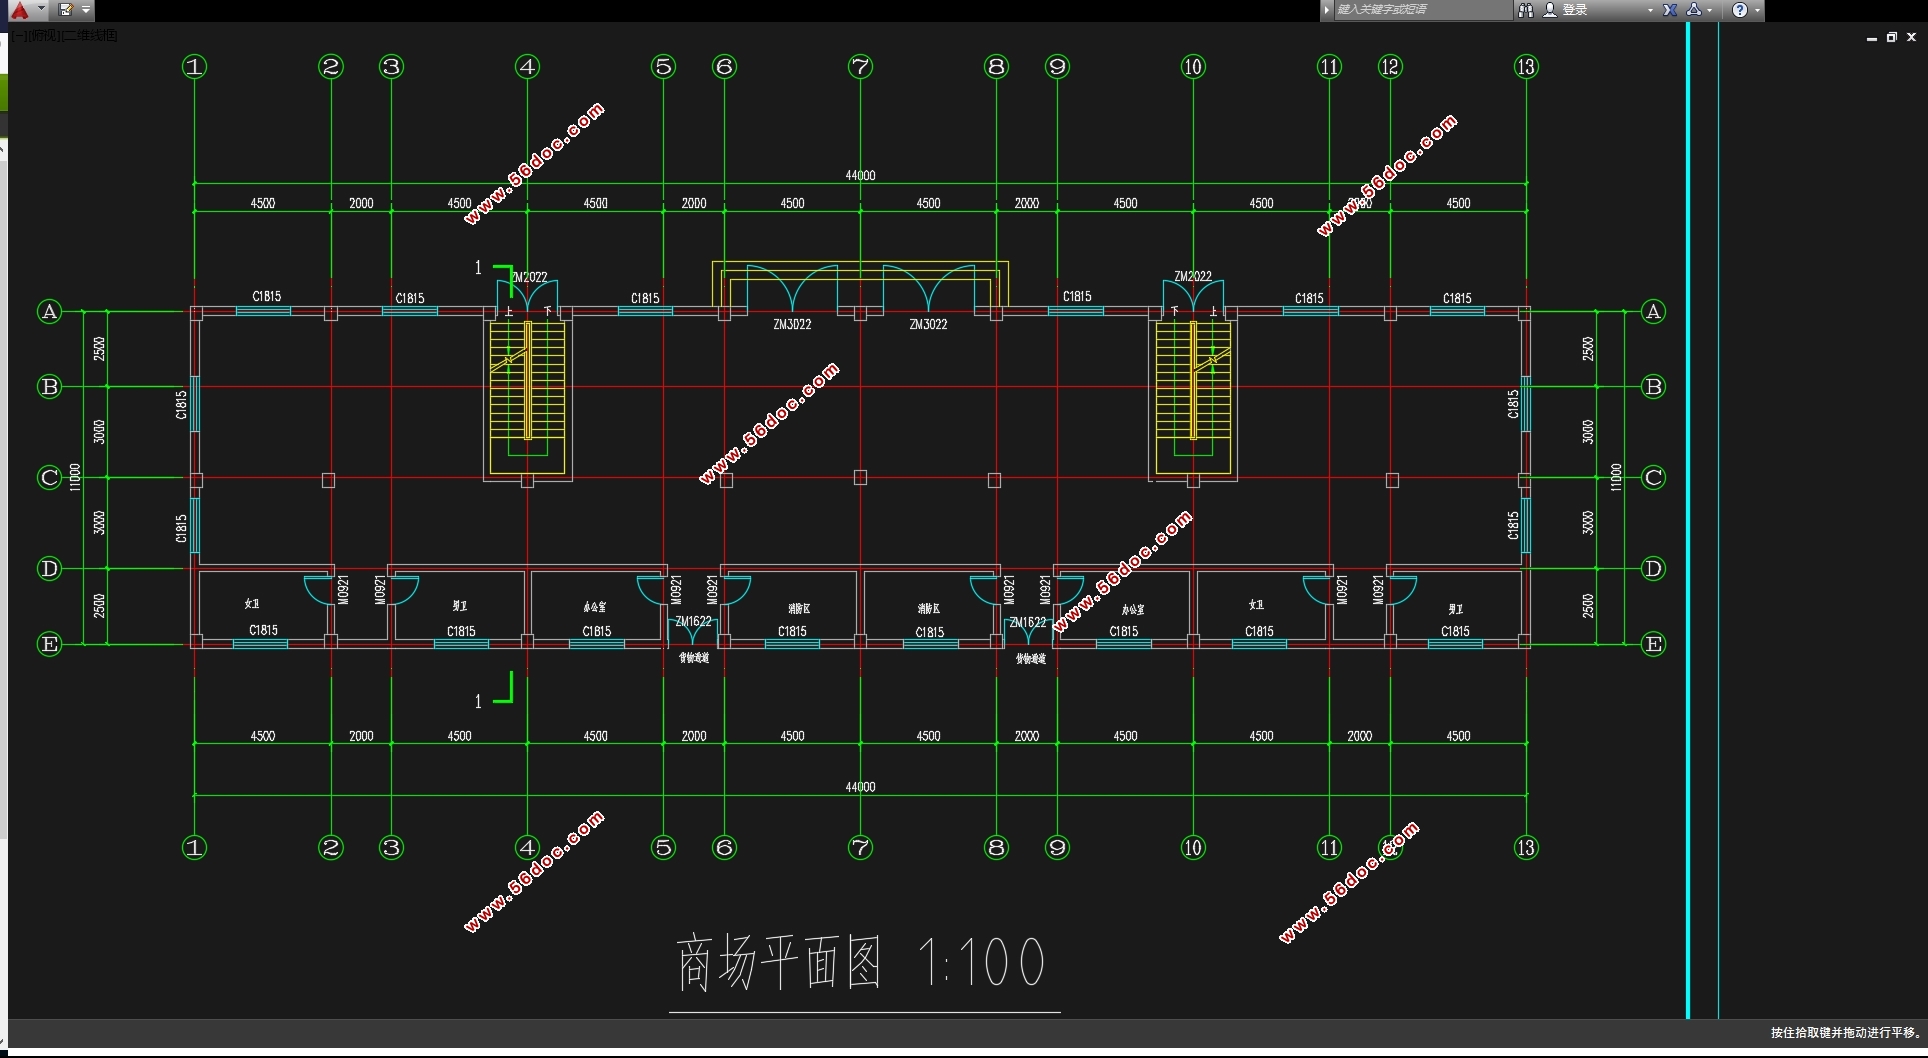
Task: Open the Autodesk Exchange X icon
Action: [x=1670, y=10]
